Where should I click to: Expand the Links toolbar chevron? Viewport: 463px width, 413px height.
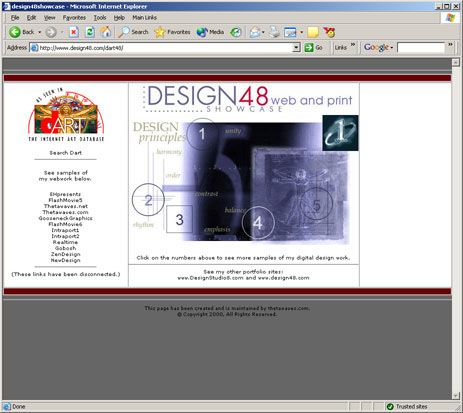pyautogui.click(x=353, y=45)
